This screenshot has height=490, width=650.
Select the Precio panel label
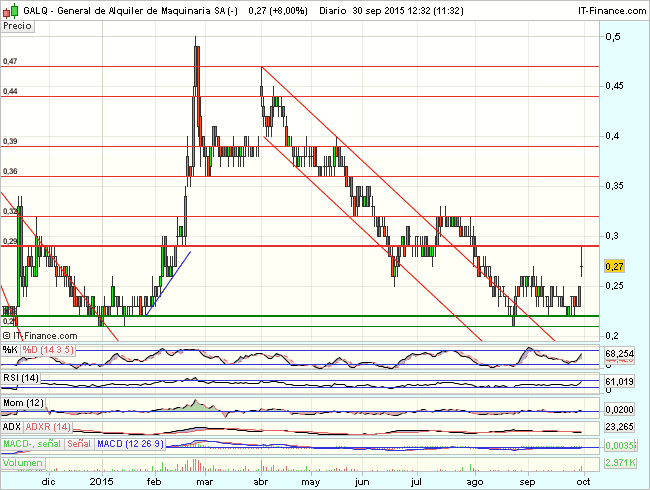coord(17,26)
